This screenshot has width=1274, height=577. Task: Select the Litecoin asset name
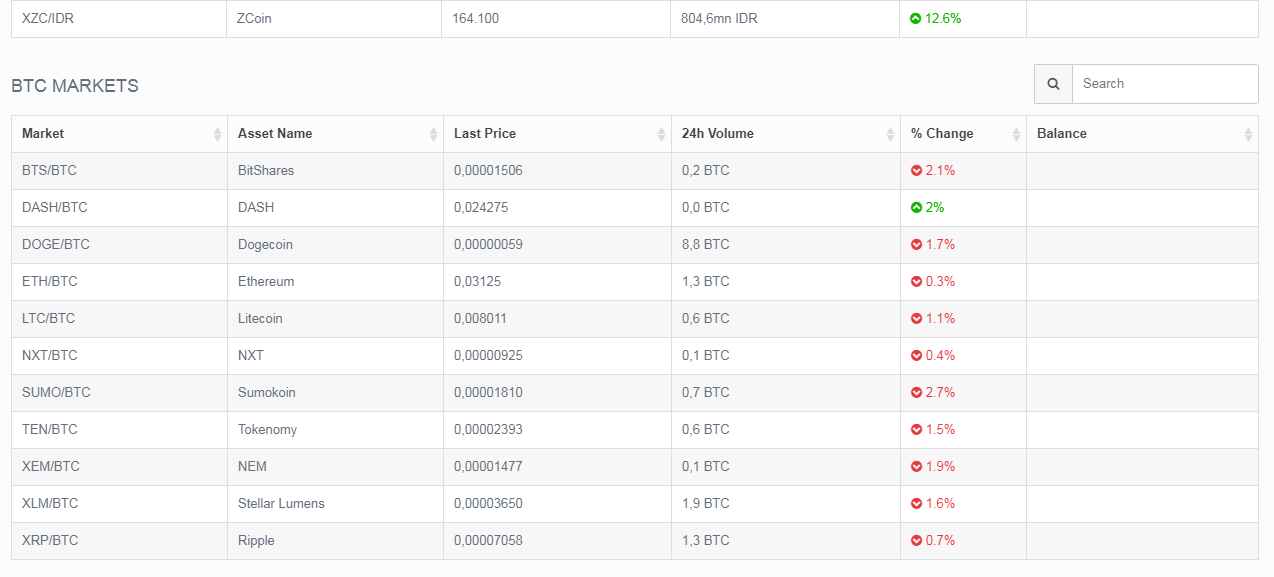click(260, 319)
